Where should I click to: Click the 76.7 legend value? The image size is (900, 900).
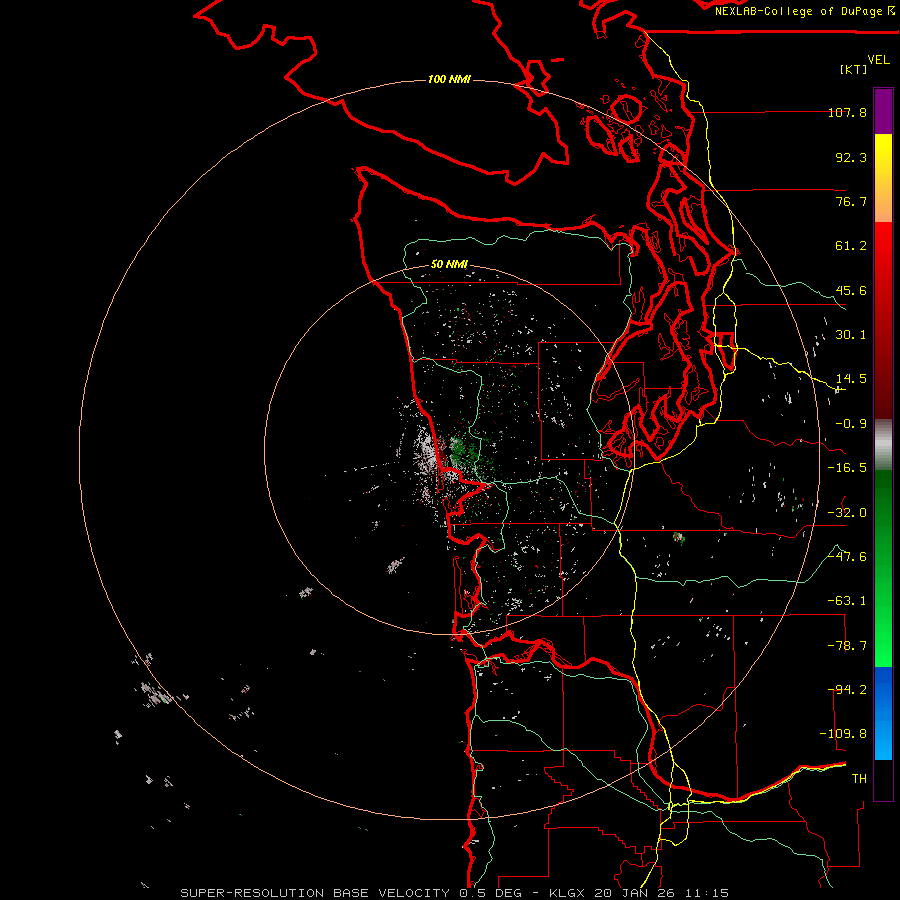851,201
